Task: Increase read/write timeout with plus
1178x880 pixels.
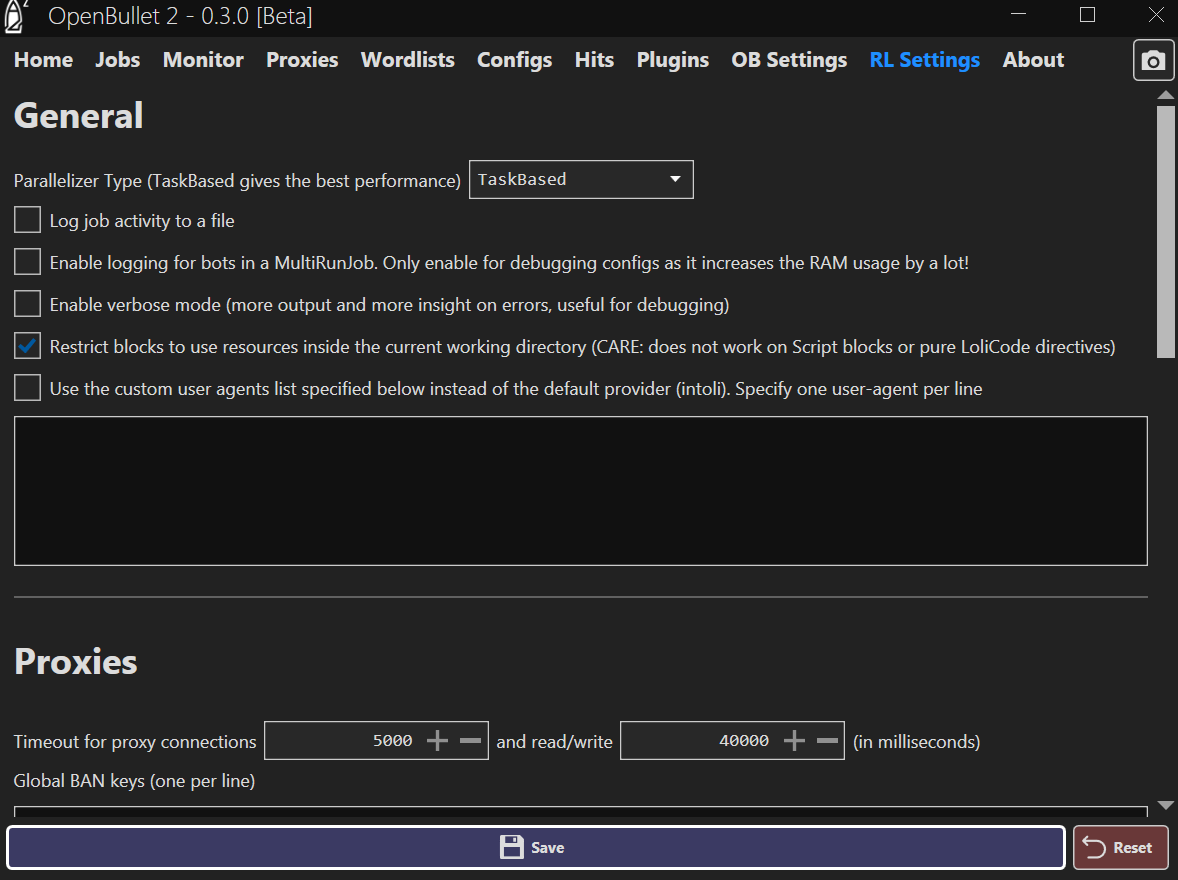Action: point(794,741)
